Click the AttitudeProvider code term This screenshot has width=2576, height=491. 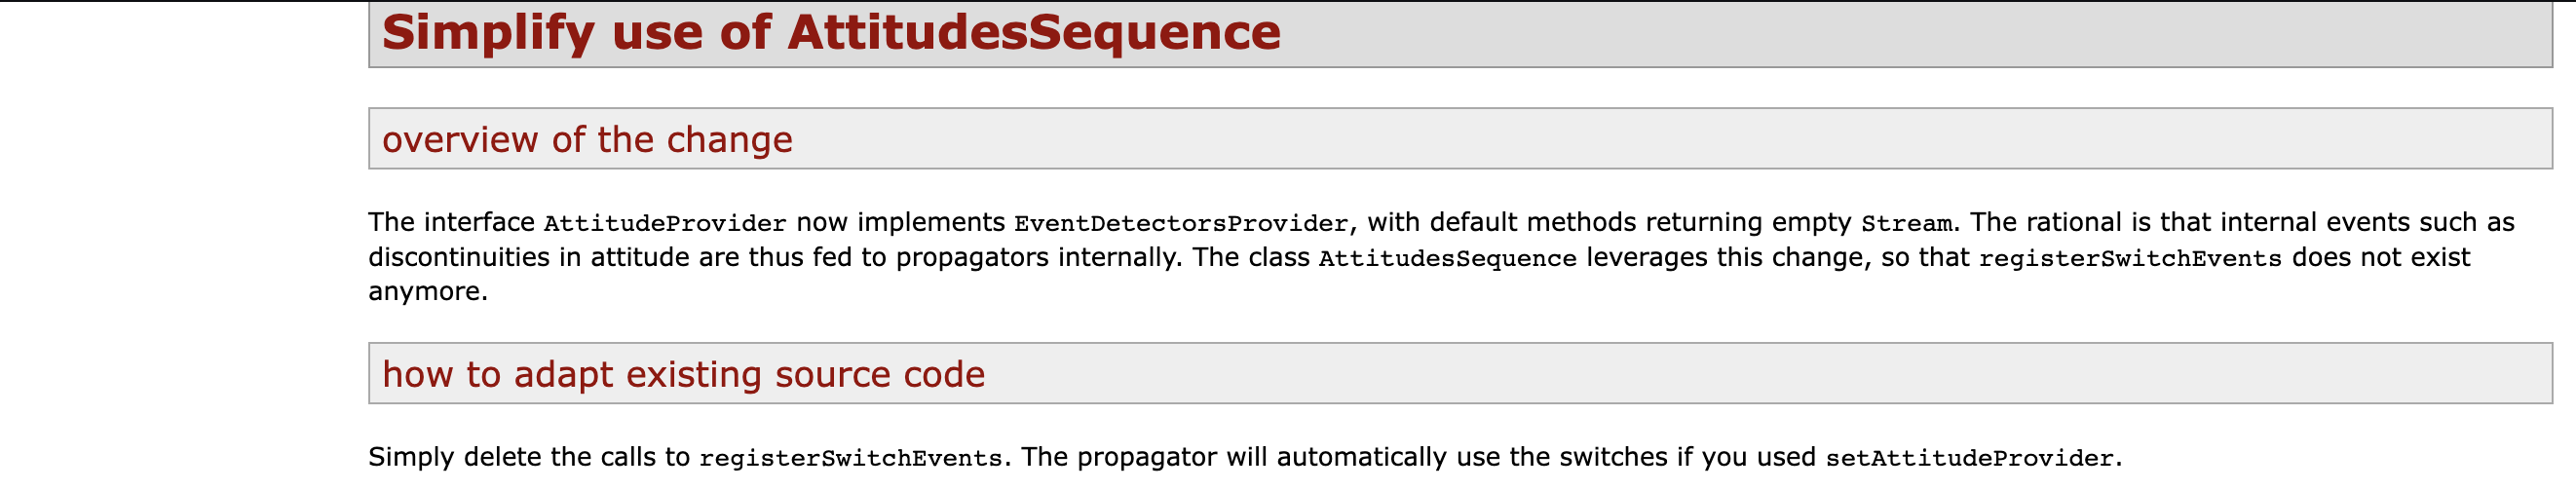click(x=665, y=223)
